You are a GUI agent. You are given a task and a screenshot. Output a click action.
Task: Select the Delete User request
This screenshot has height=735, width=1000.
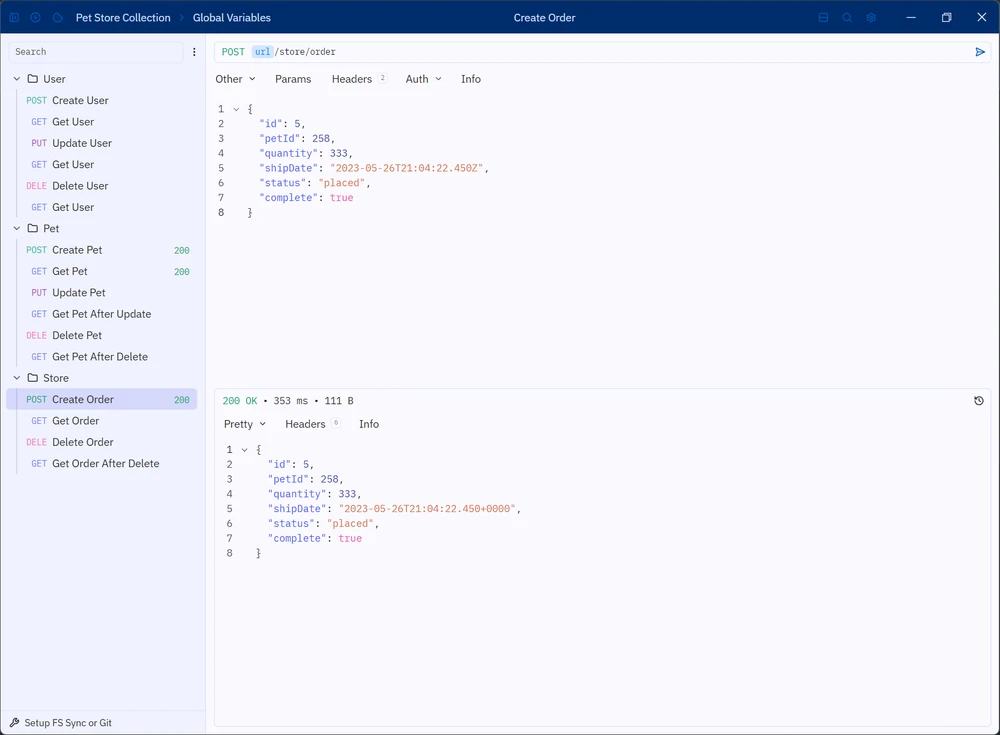[x=102, y=186]
